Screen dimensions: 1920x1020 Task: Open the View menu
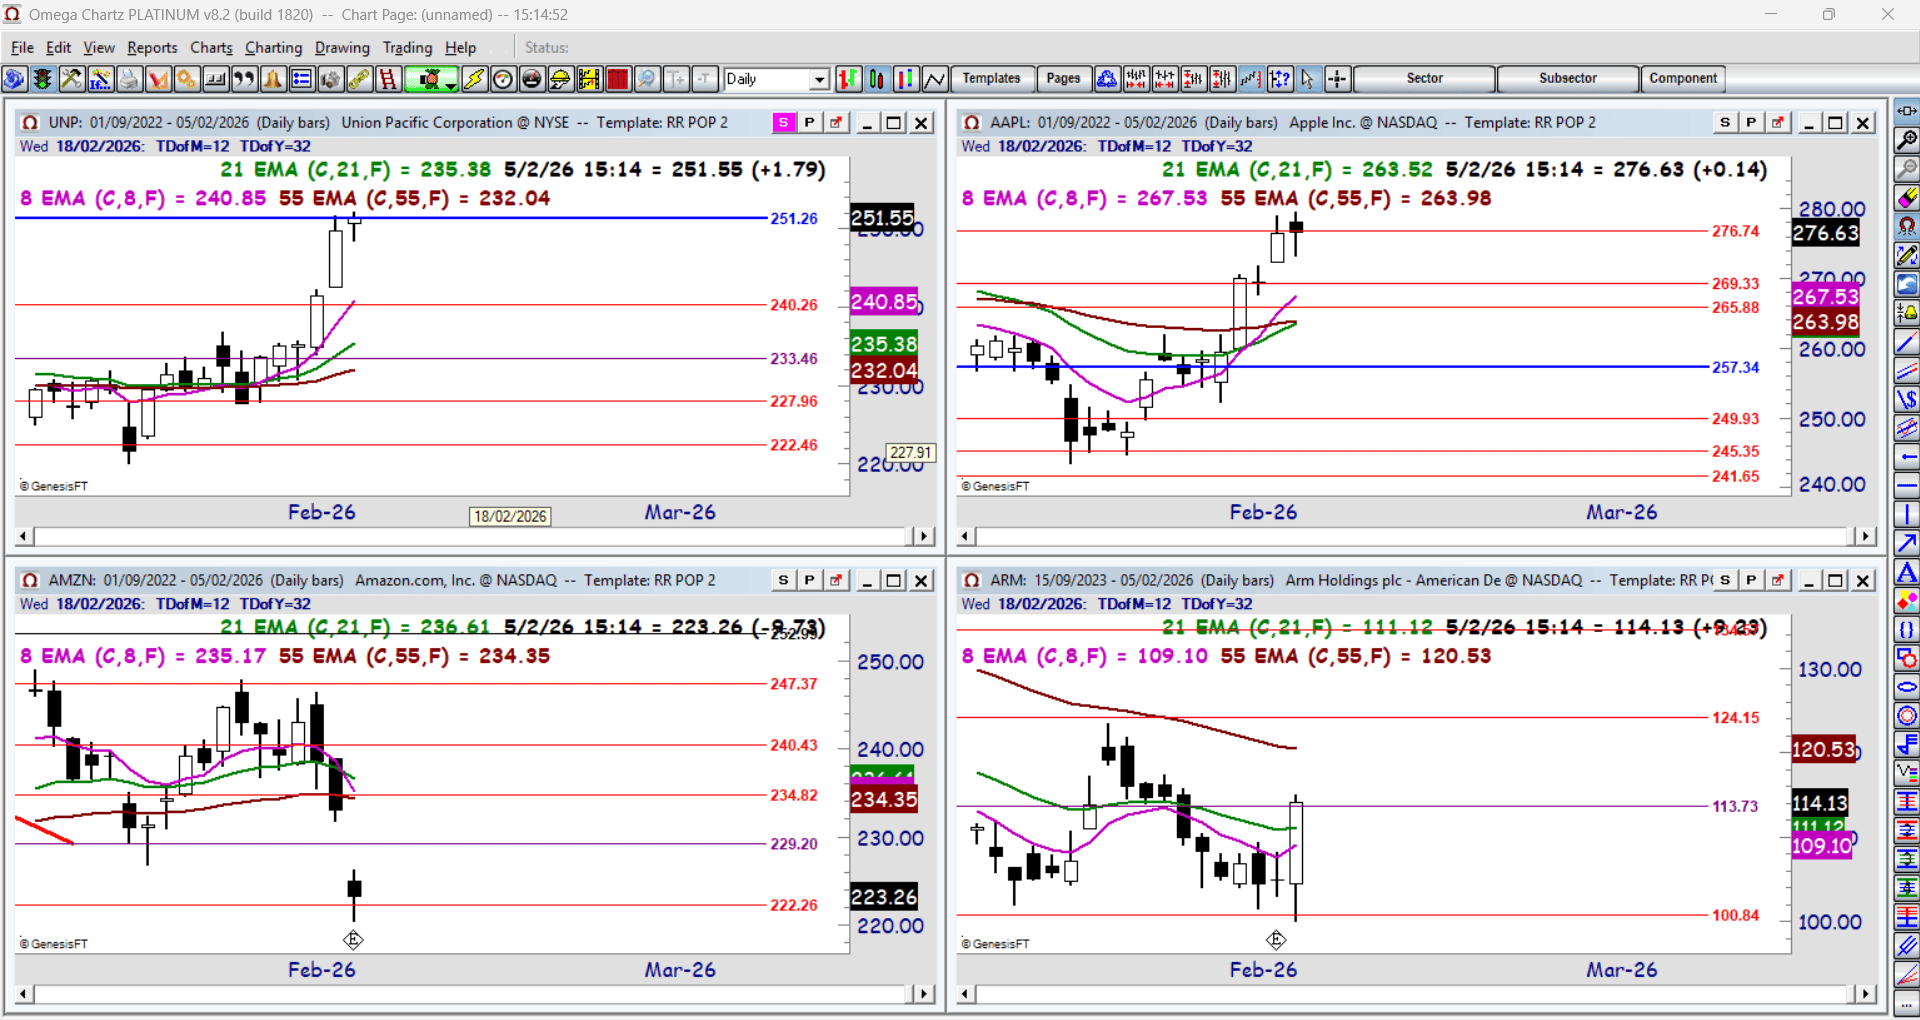[x=99, y=48]
